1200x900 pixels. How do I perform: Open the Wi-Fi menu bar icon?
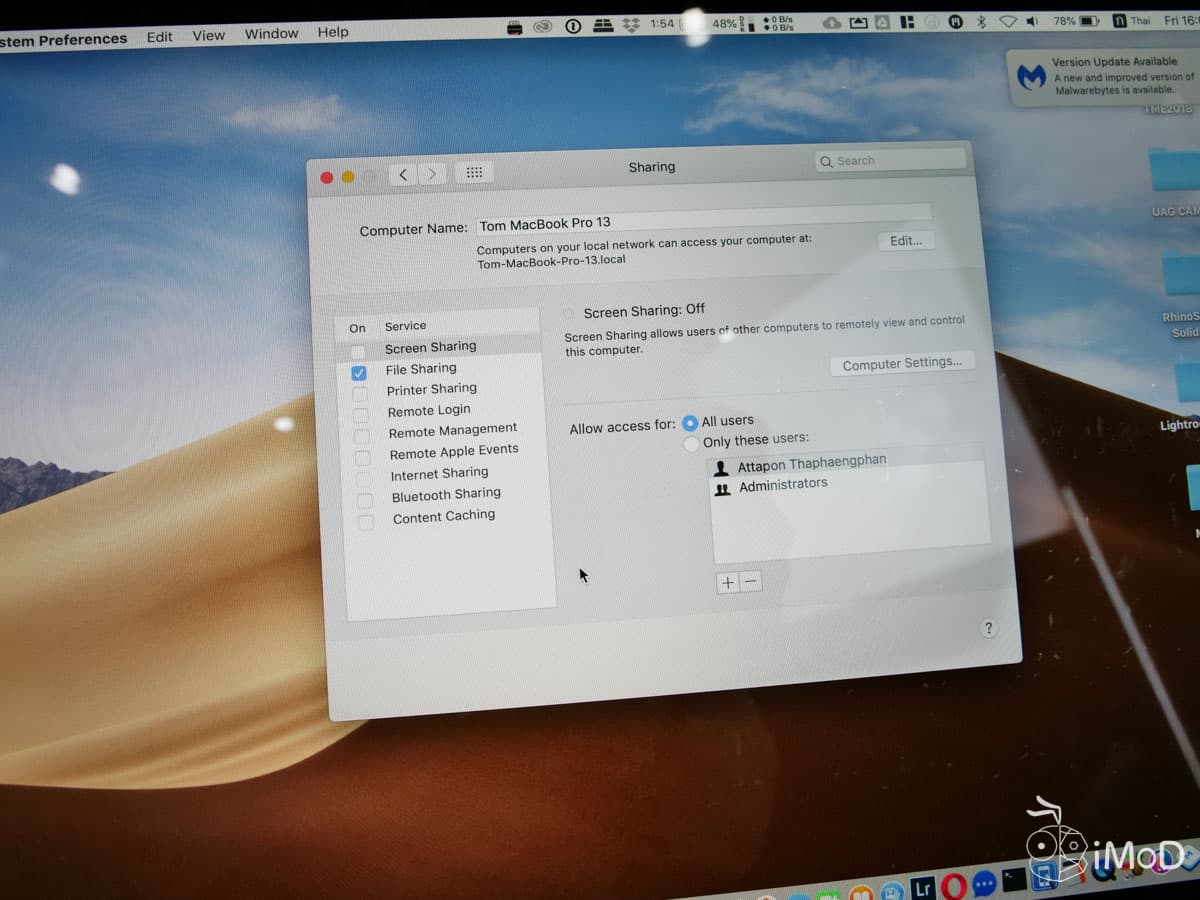coord(1010,23)
